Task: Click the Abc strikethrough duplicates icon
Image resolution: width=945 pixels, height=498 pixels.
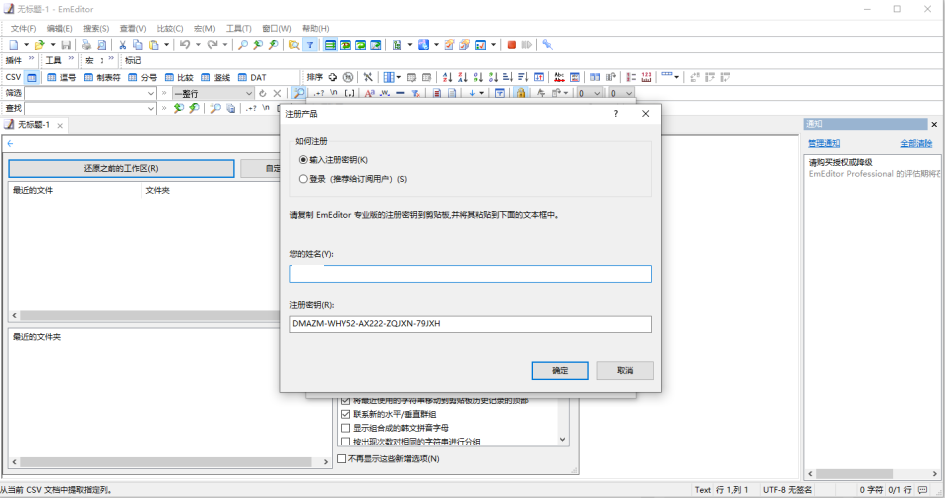Action: click(x=559, y=77)
